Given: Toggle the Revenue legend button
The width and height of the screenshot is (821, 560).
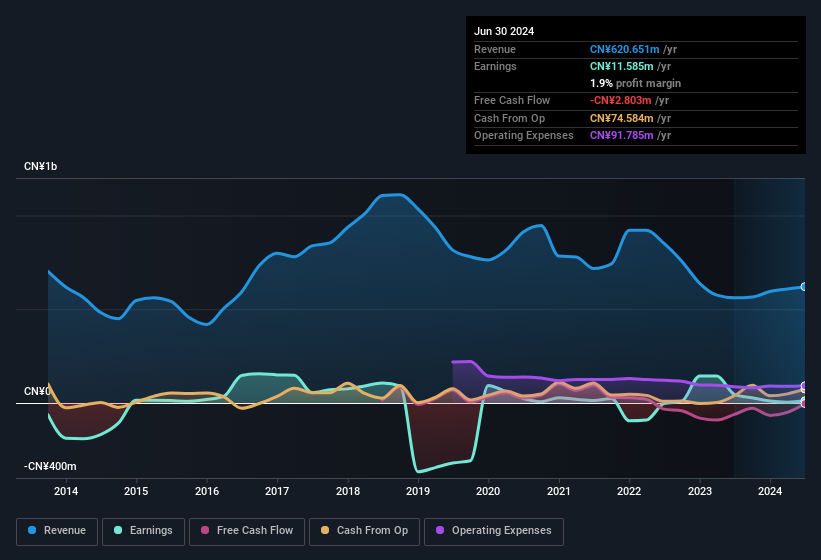Looking at the screenshot, I should pos(57,531).
